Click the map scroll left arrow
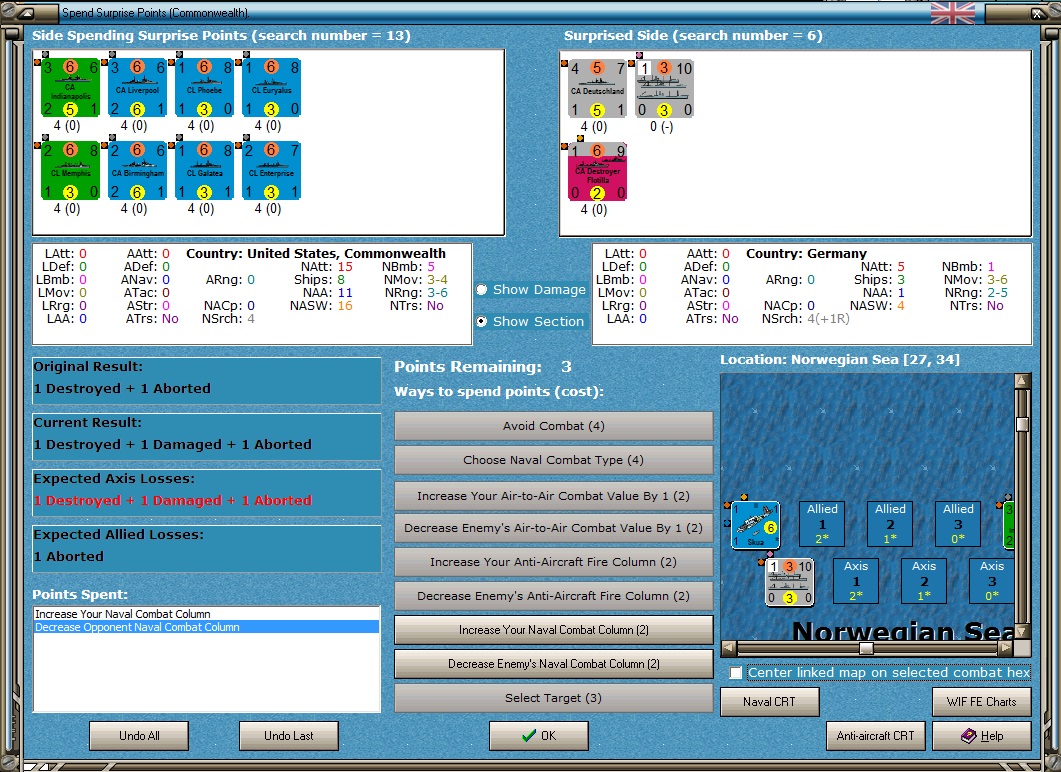 pyautogui.click(x=729, y=649)
